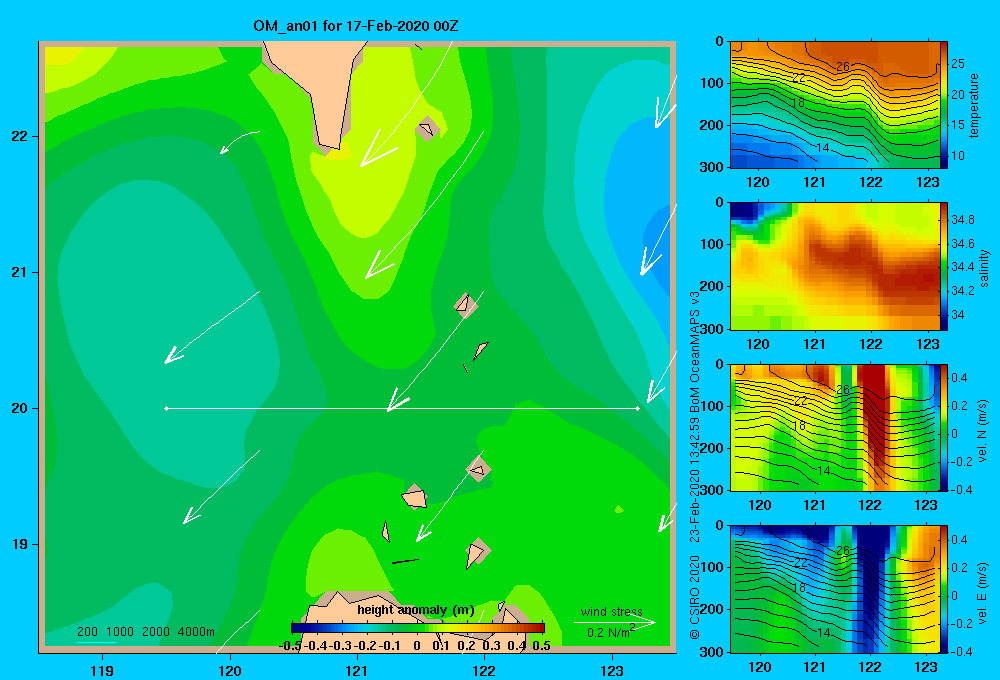1000x680 pixels.
Task: Click the latitude 19 tick label on main map
Action: click(x=20, y=544)
